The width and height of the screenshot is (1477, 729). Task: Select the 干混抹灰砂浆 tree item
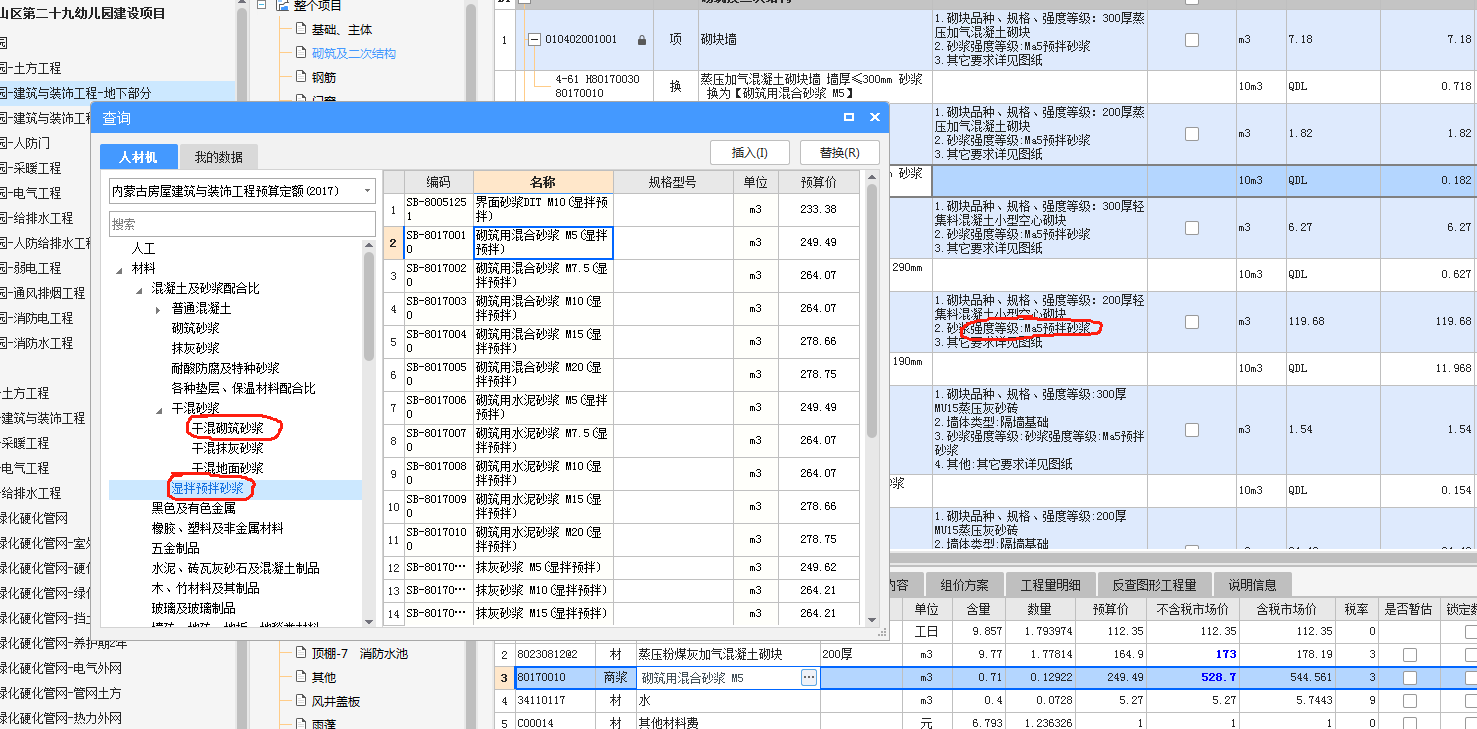228,448
